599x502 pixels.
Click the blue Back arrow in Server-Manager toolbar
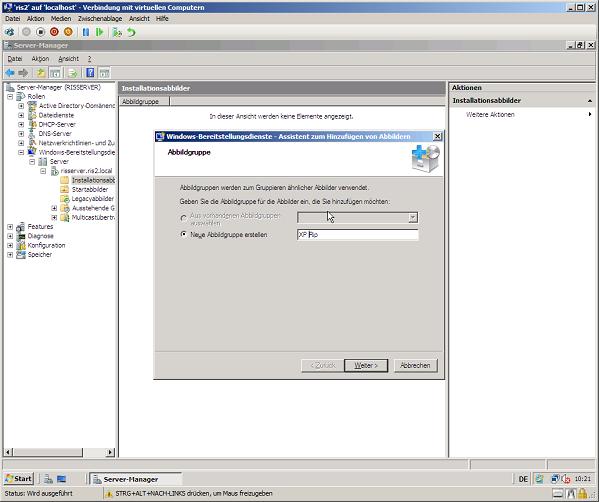[10, 73]
